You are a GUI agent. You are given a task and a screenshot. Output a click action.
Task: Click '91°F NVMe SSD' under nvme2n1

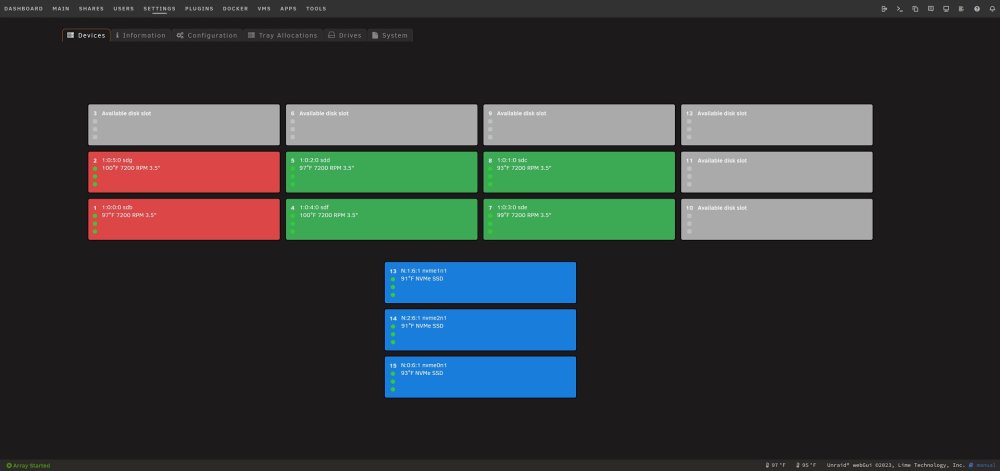point(422,326)
